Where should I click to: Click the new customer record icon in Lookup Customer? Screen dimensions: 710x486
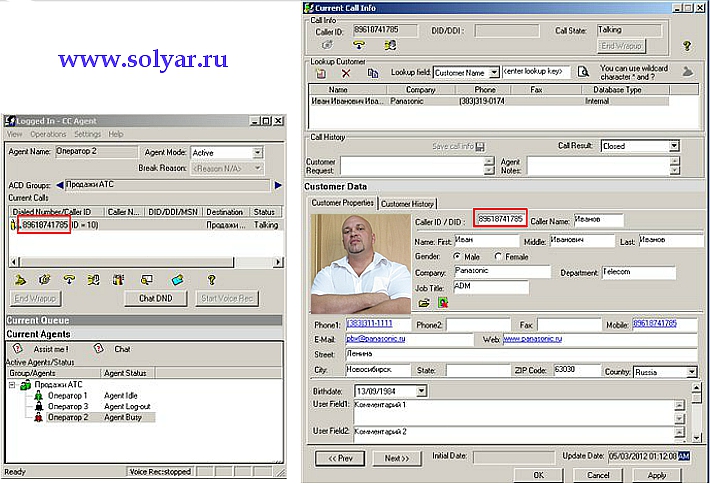pos(321,73)
